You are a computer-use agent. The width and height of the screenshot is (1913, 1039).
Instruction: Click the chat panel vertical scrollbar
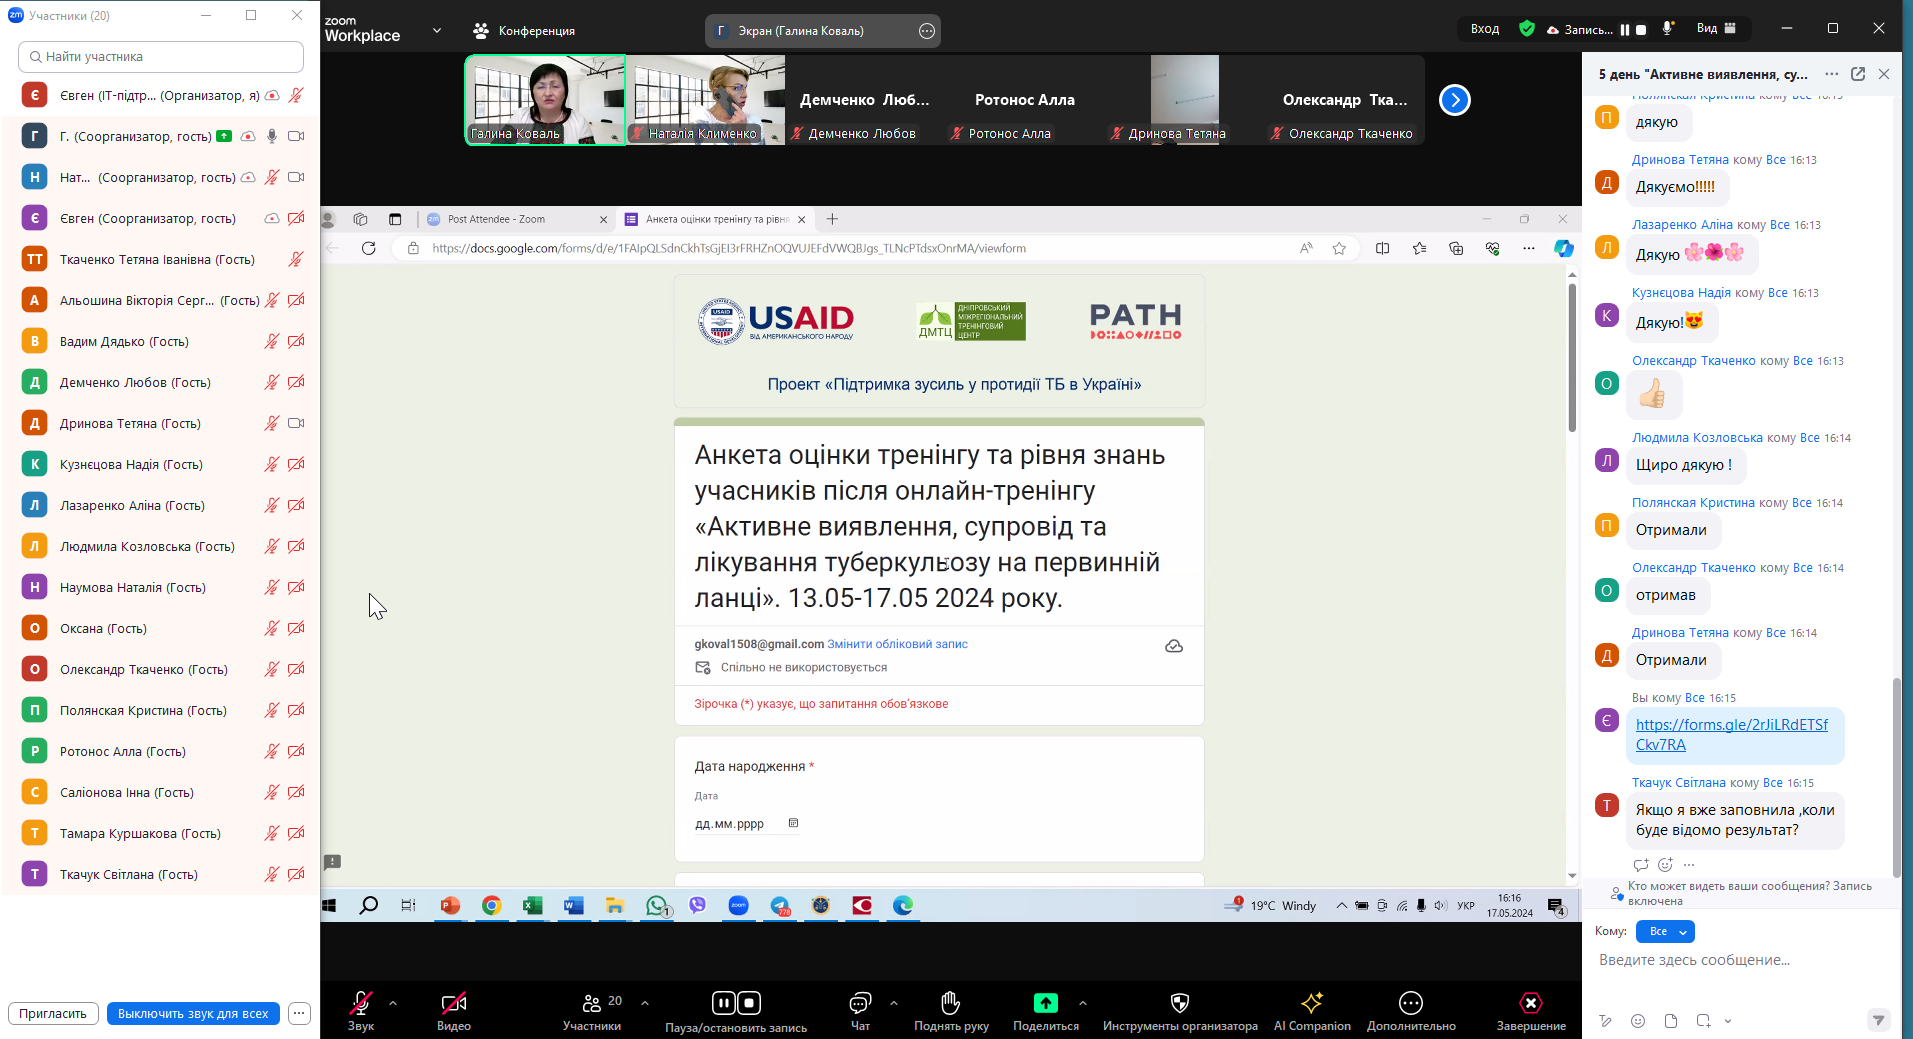pos(1896,780)
